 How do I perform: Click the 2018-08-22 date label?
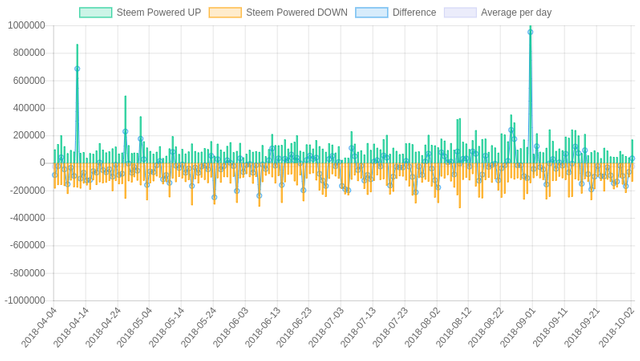pos(486,328)
